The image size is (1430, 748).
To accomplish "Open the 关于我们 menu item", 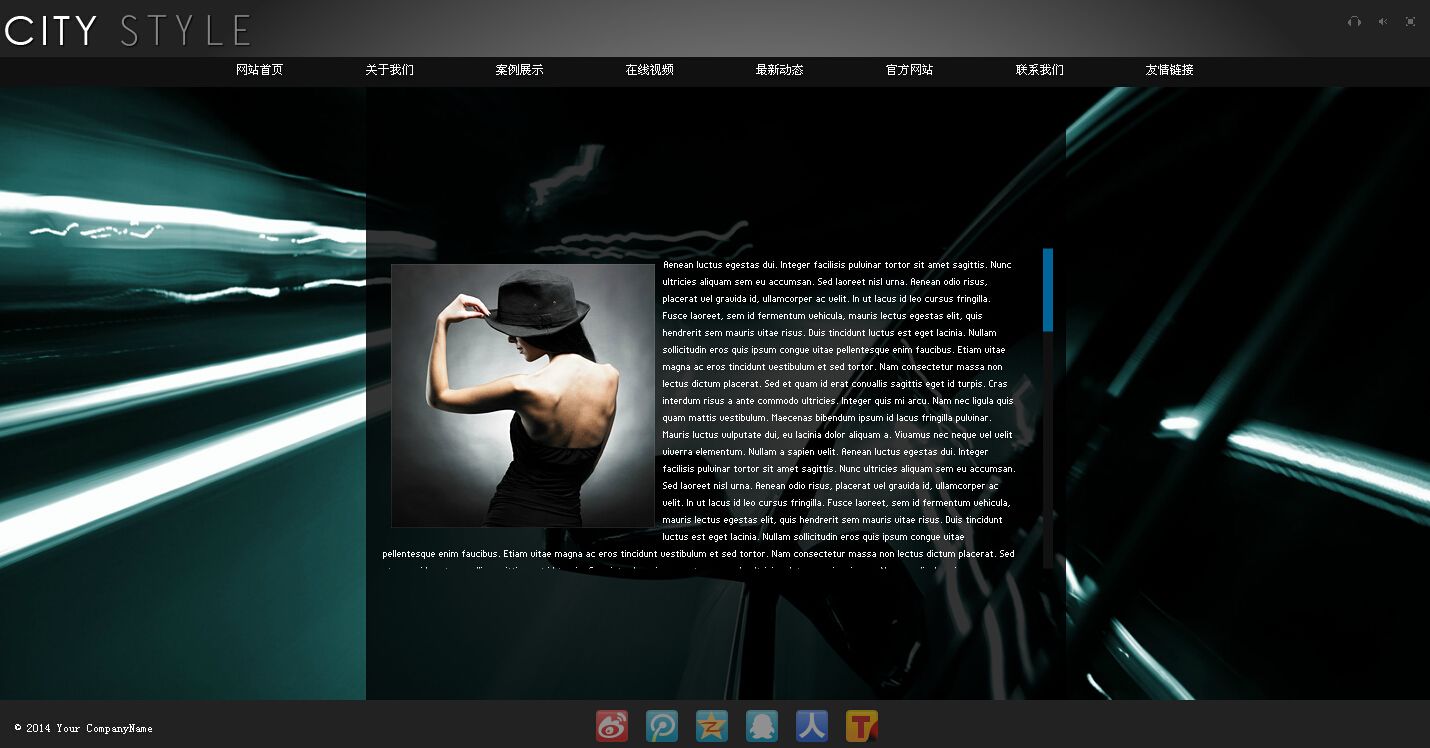I will [x=389, y=70].
